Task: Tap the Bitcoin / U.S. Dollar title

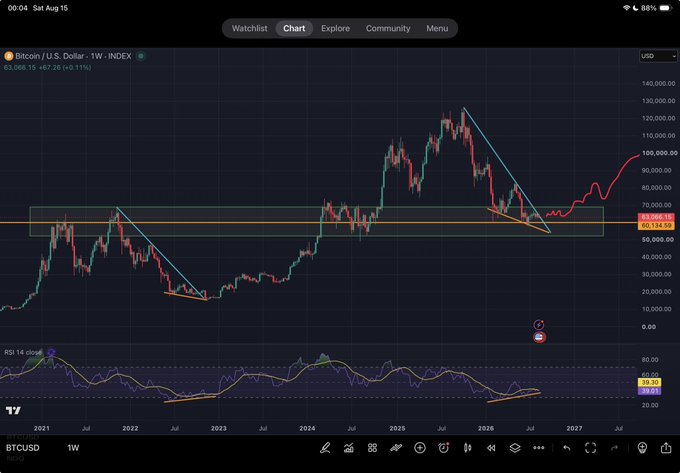Action: pyautogui.click(x=50, y=56)
